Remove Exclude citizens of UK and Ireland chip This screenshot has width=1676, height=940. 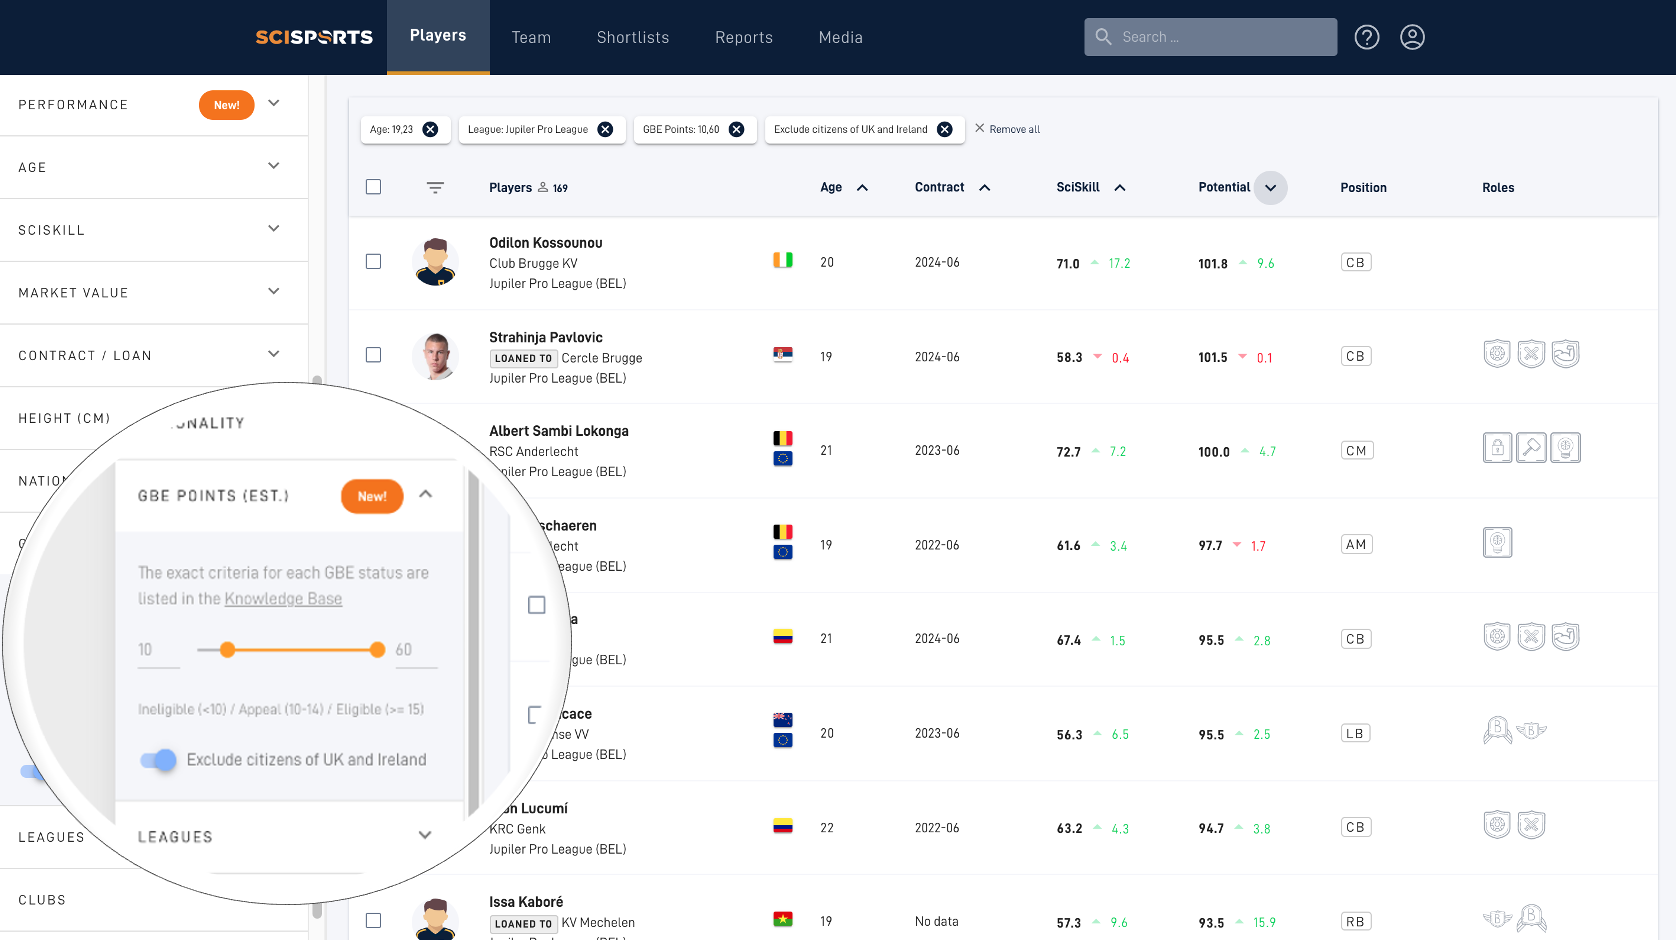click(945, 129)
